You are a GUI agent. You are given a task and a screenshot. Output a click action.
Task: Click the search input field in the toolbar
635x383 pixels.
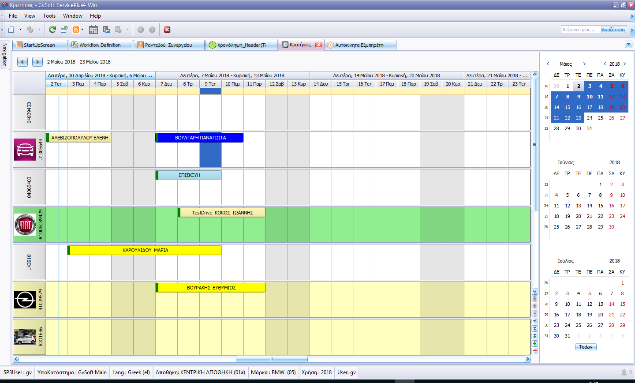click(x=580, y=30)
